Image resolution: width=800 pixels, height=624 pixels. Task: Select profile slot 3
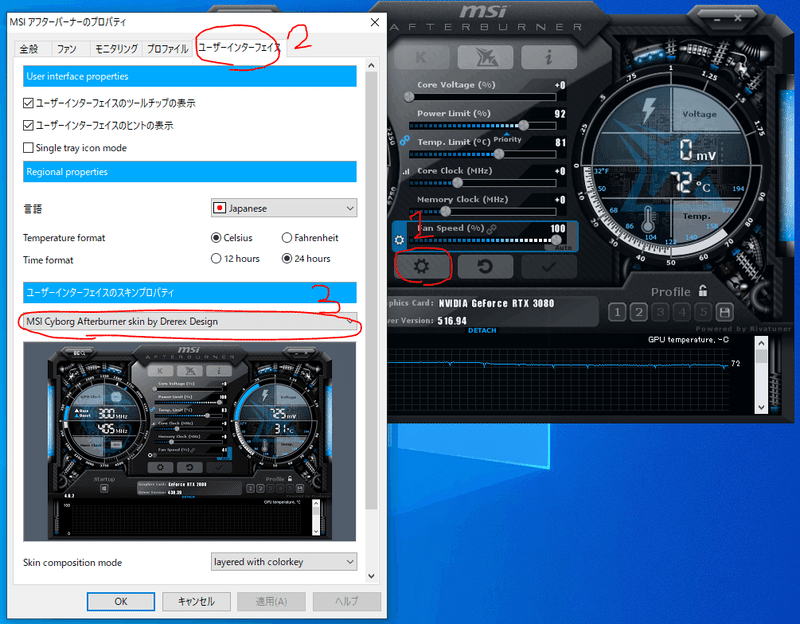click(x=660, y=312)
